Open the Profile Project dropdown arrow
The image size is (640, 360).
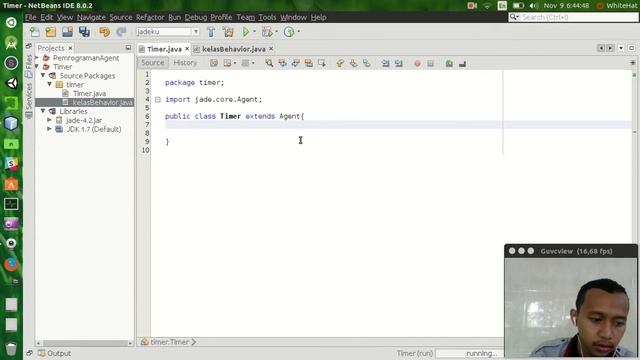[298, 32]
